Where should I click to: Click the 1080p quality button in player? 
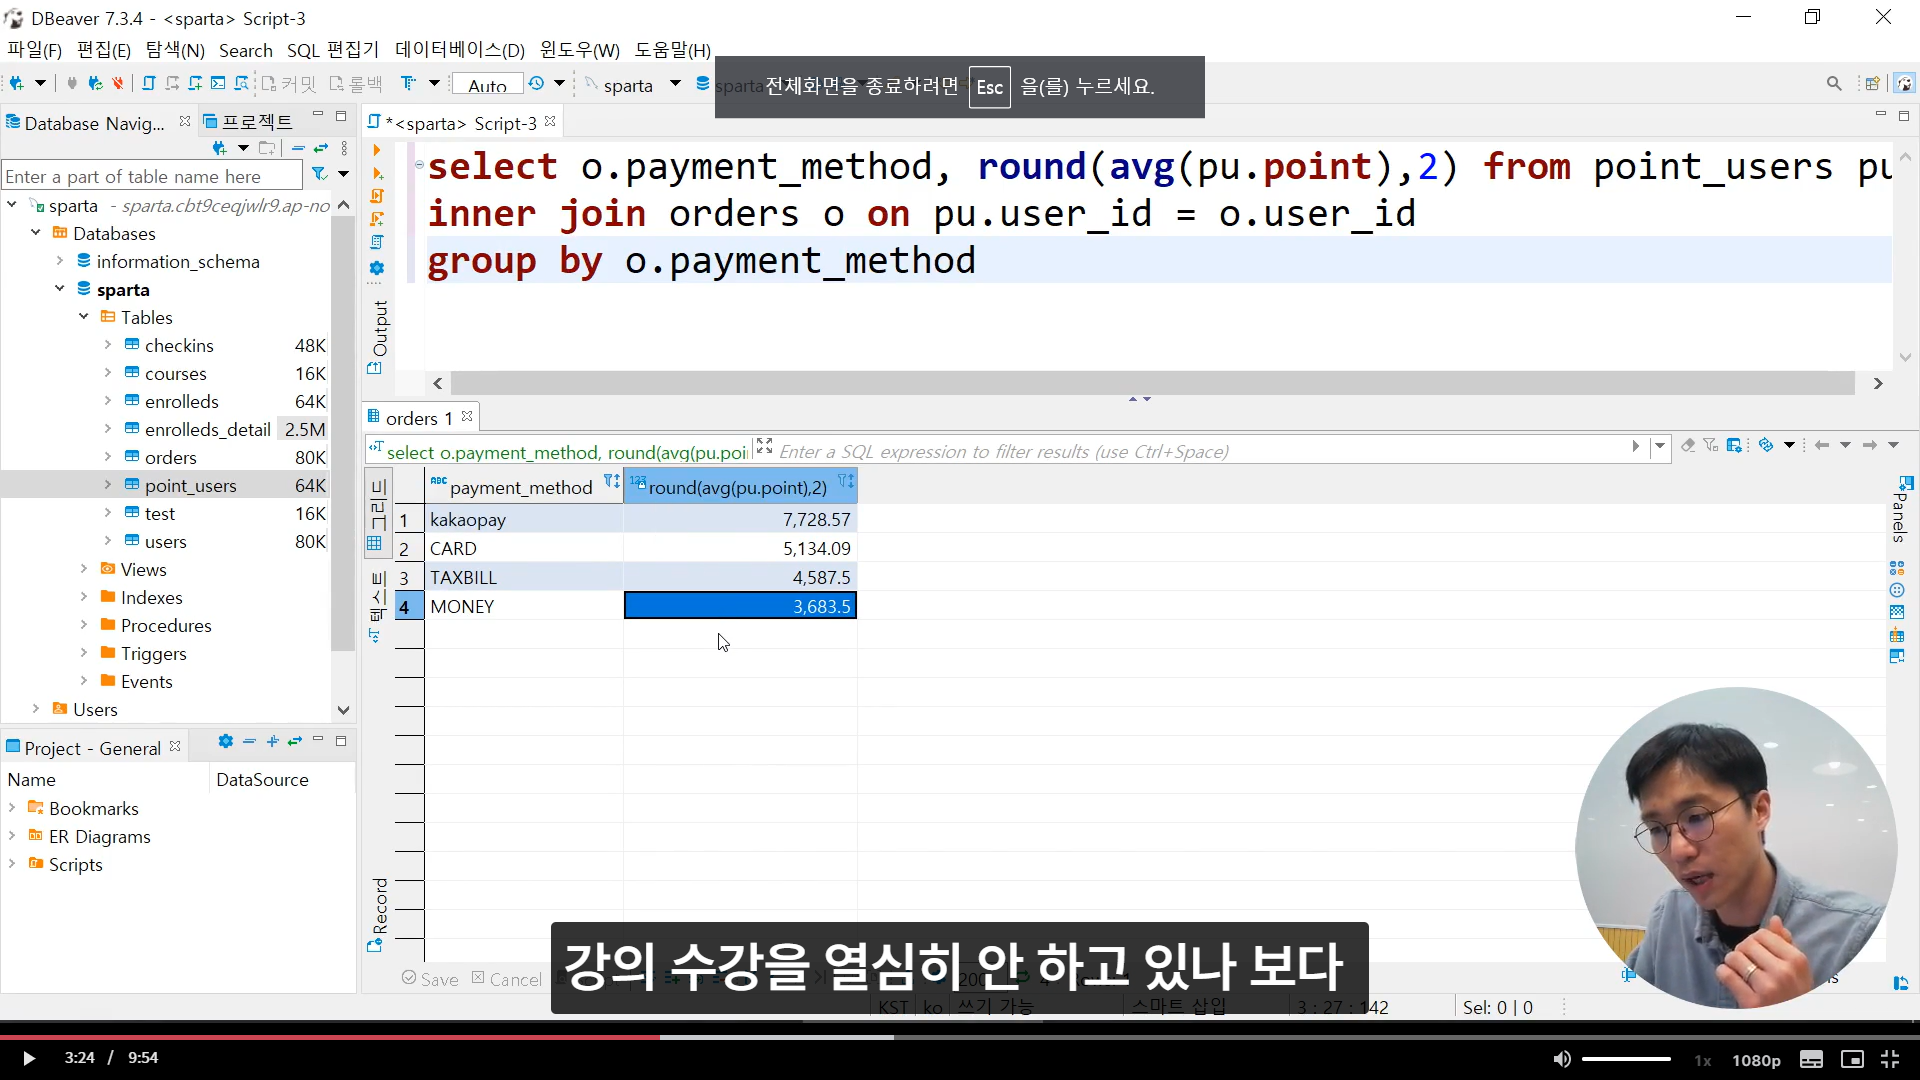(1756, 1060)
